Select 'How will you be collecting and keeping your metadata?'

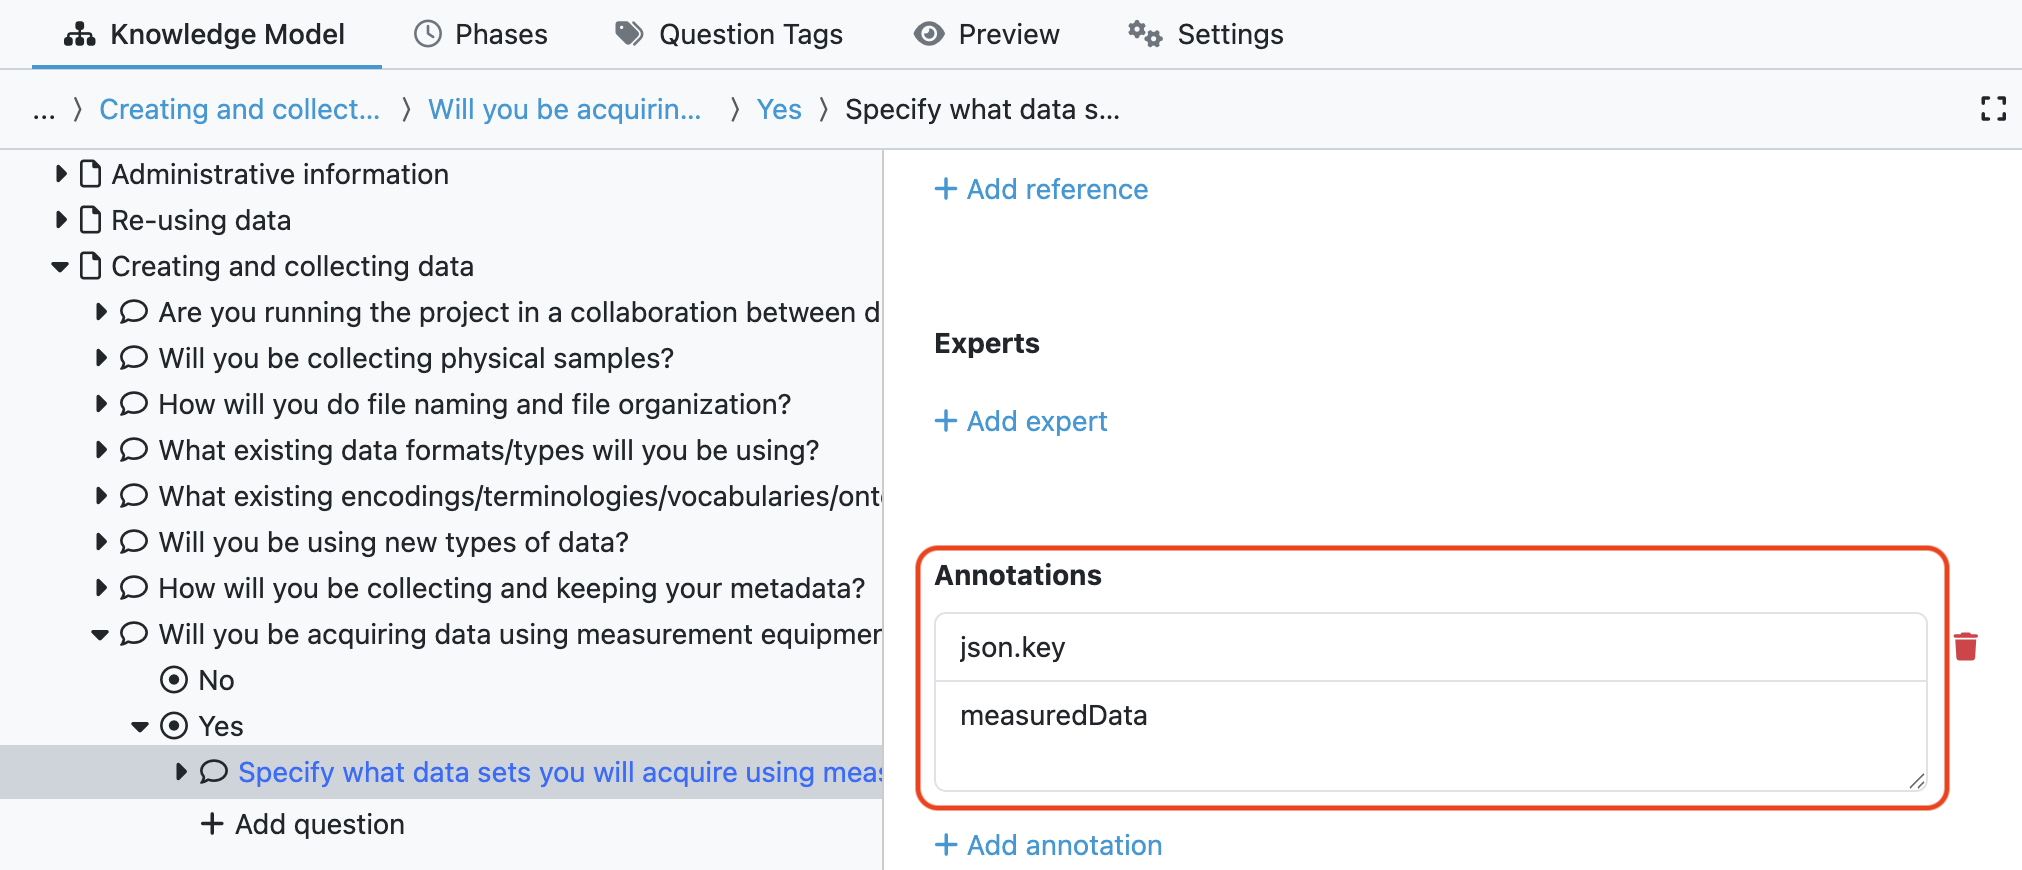(512, 588)
